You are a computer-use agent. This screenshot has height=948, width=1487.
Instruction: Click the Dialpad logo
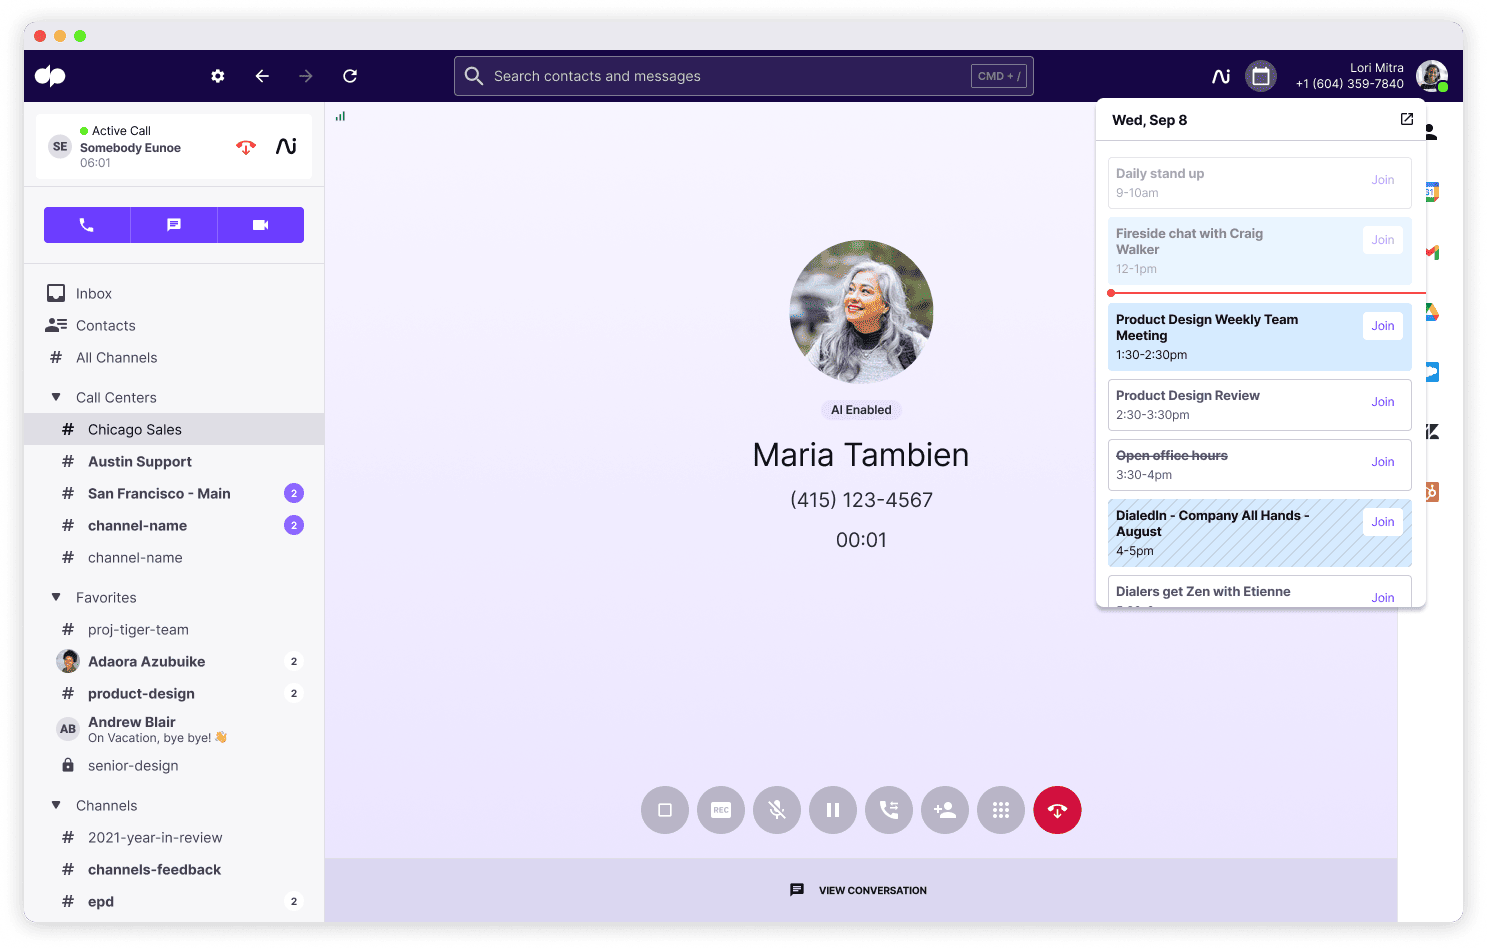50,76
